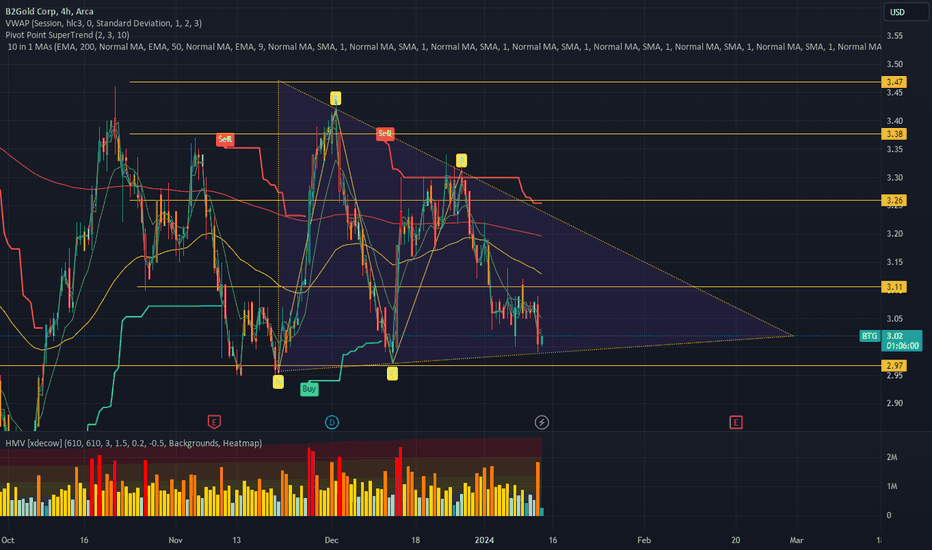Click the Dec date axis label
Image resolution: width=932 pixels, height=550 pixels.
[x=332, y=540]
